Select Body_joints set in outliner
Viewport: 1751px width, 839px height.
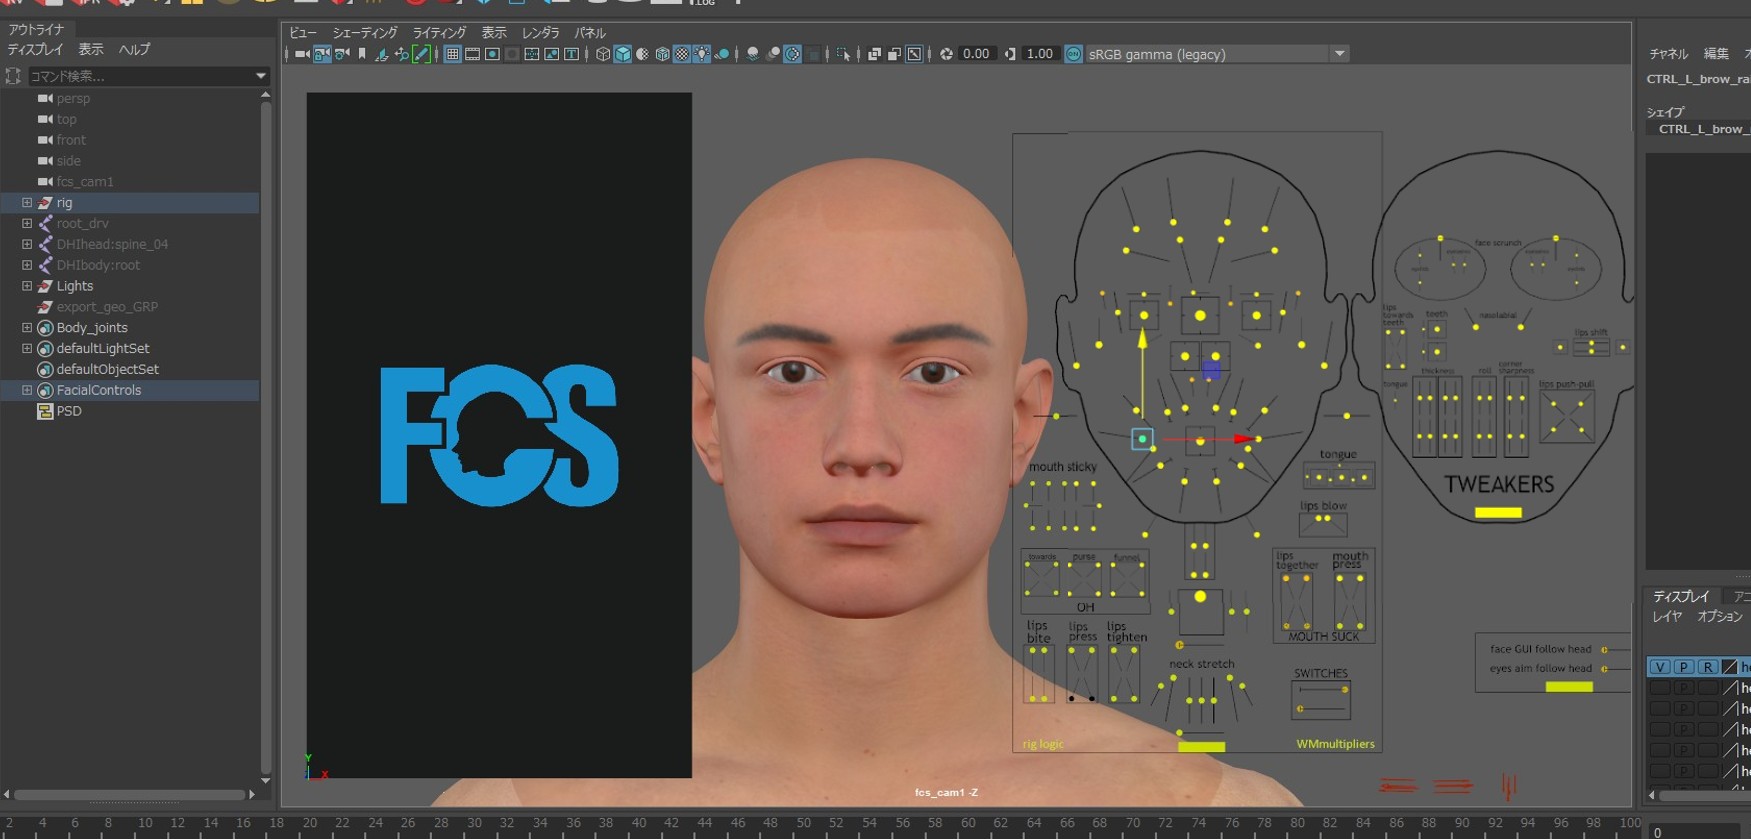[x=92, y=328]
